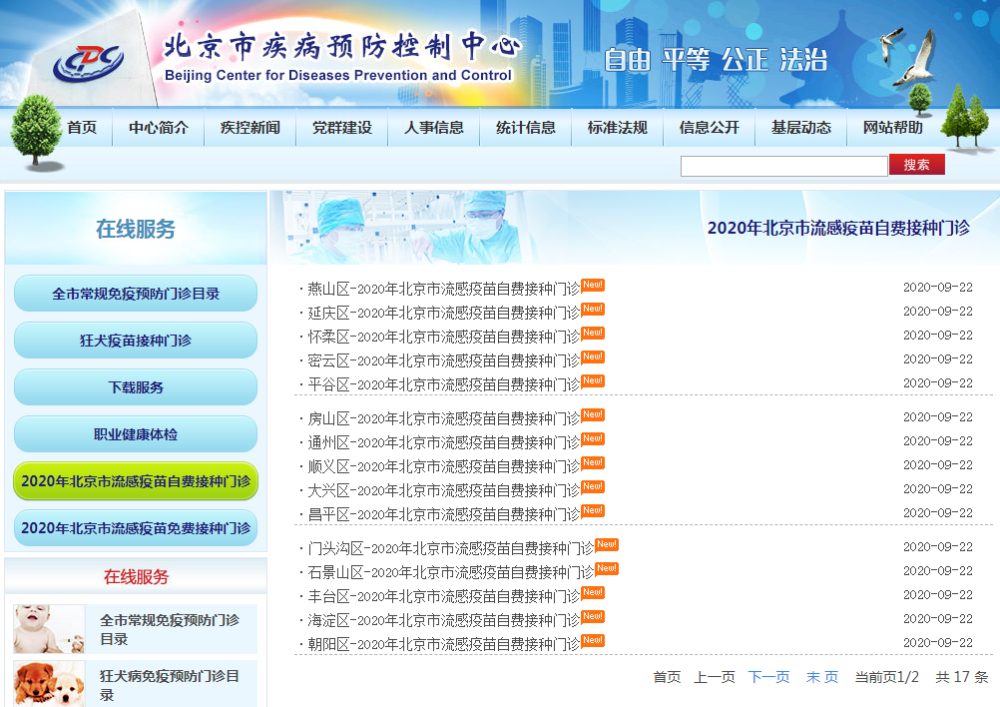Open the 首页 navigation menu item
Screen dimensions: 1000x707
click(x=82, y=128)
